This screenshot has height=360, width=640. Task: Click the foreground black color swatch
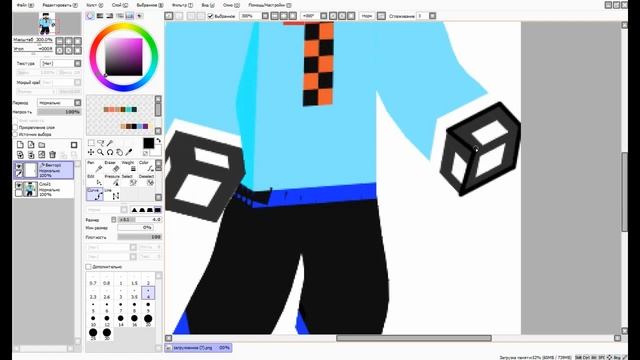pyautogui.click(x=149, y=143)
